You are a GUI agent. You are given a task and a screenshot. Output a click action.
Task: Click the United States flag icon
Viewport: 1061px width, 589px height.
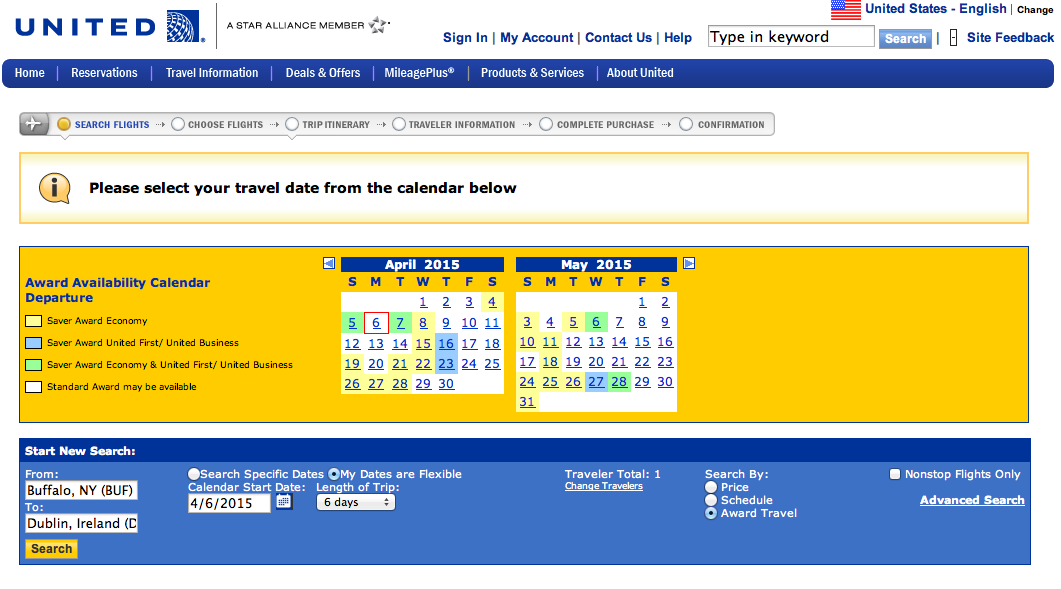point(845,10)
